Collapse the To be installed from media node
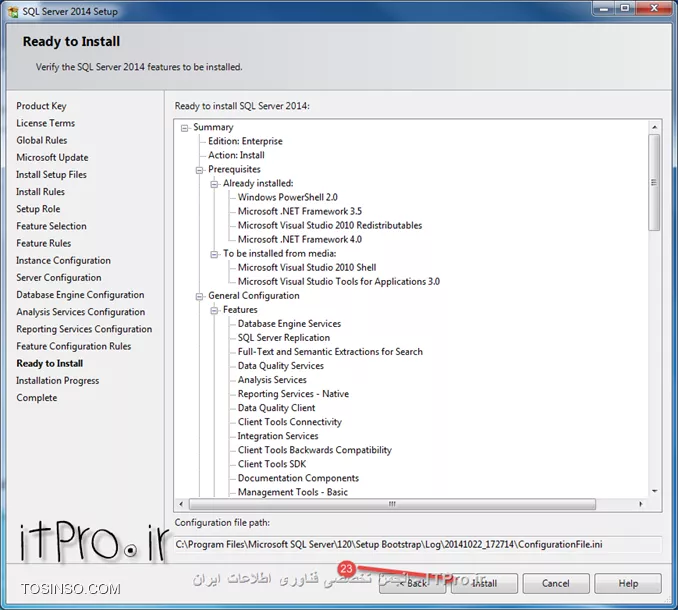The image size is (678, 610). [x=214, y=254]
